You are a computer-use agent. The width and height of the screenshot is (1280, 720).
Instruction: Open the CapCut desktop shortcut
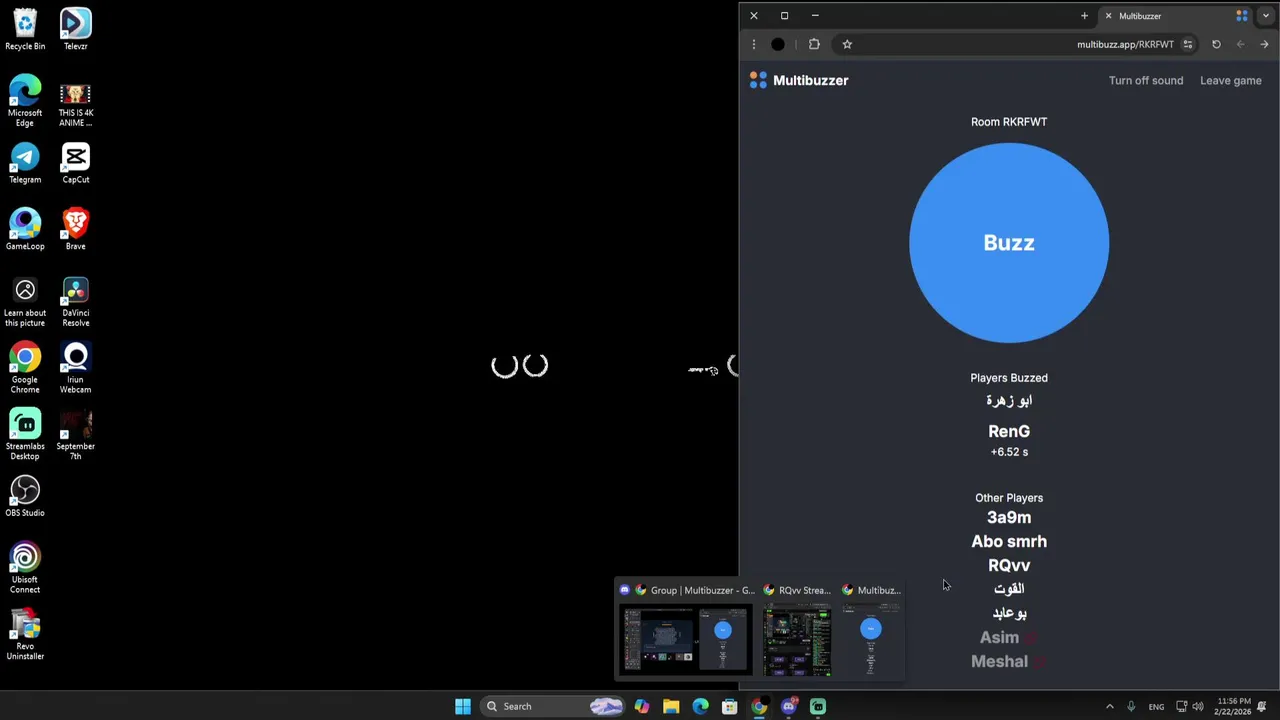[x=75, y=163]
